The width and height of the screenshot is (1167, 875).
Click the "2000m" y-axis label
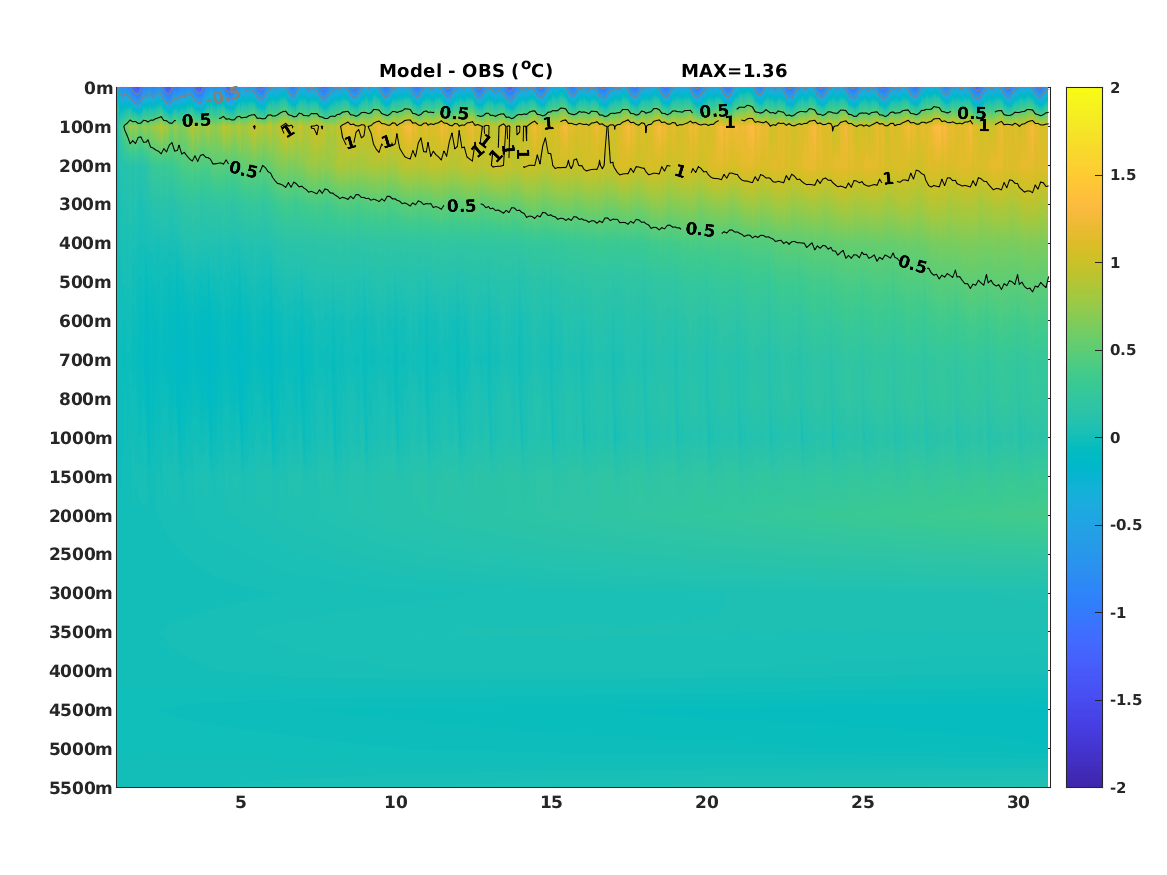tap(81, 516)
